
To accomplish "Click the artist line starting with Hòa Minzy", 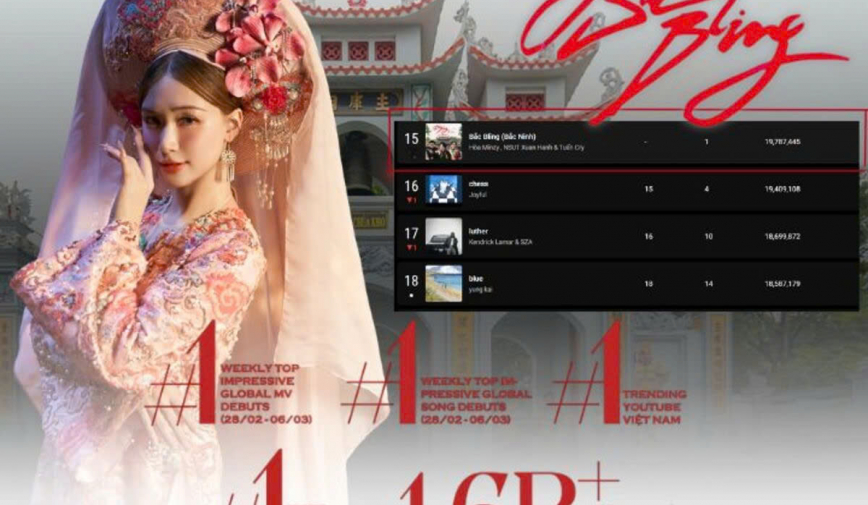I will pos(526,147).
